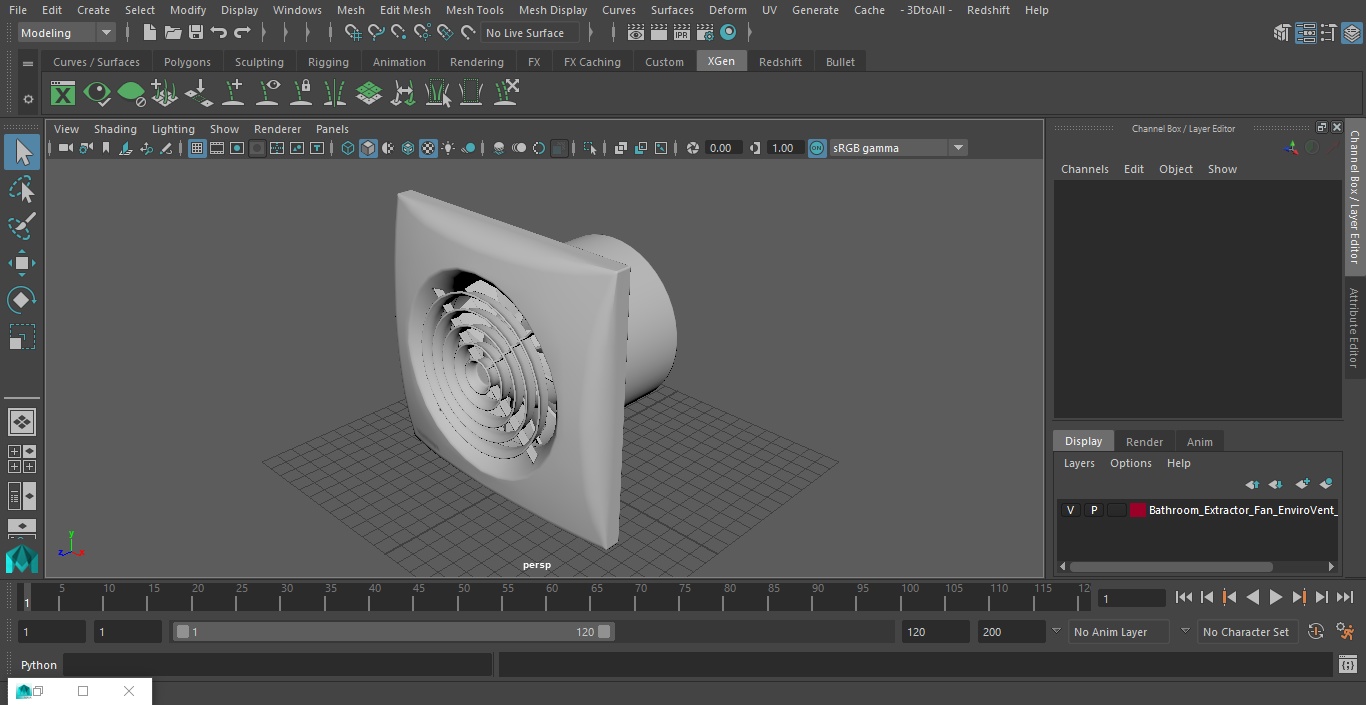1366x705 pixels.
Task: Open the sRGB gamma view transform dropdown
Action: click(x=898, y=148)
